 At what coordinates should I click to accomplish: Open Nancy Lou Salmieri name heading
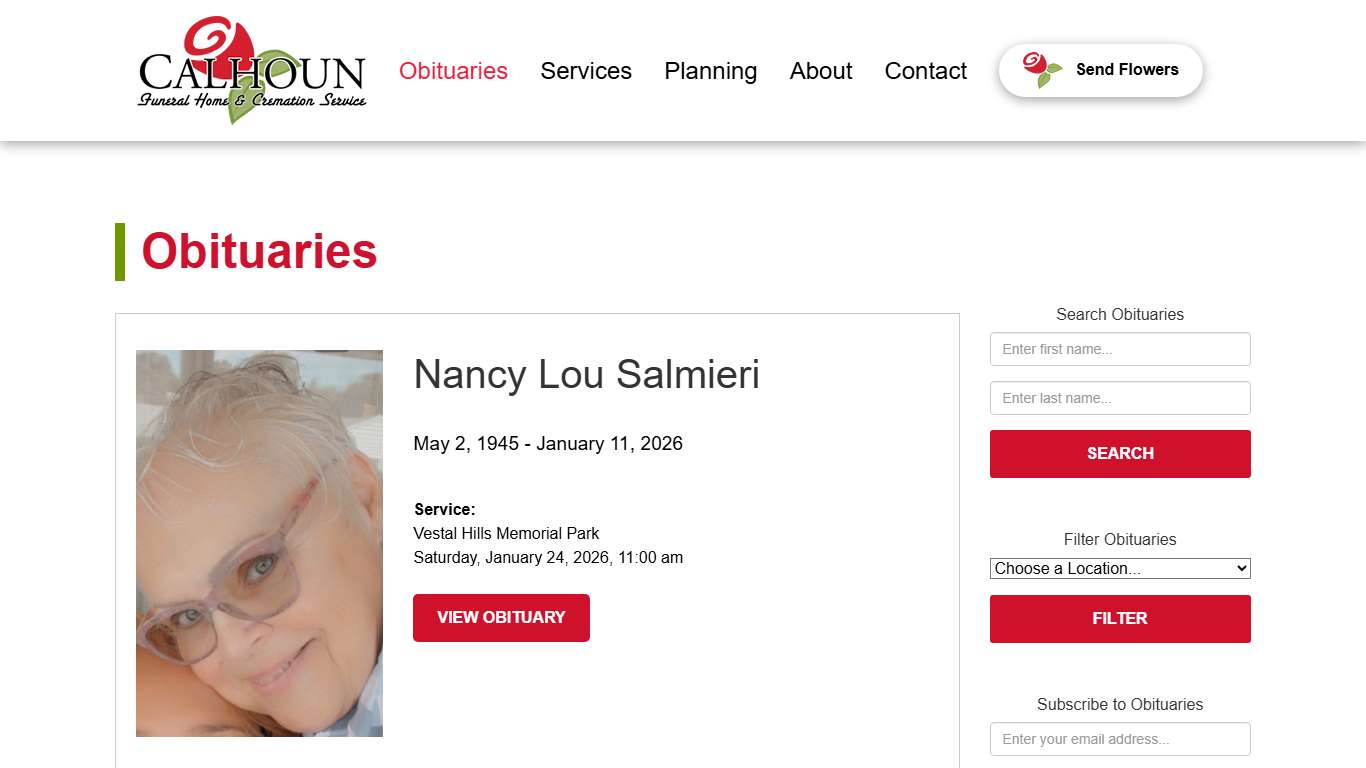tap(587, 375)
